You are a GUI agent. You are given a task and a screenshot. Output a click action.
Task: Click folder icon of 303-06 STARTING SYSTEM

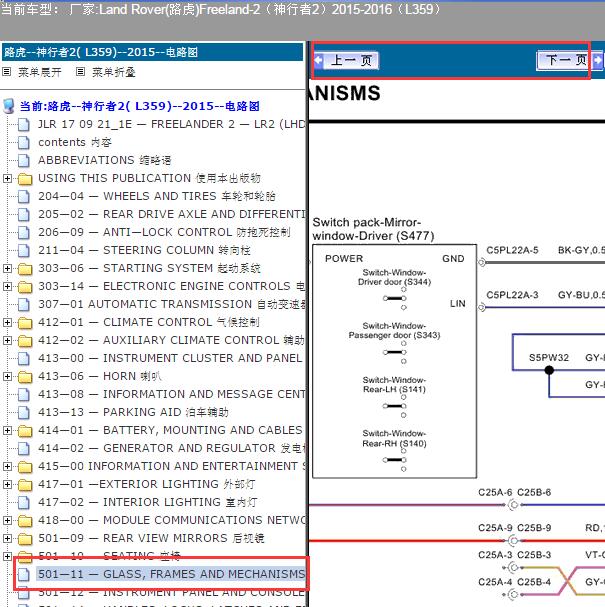(25, 269)
